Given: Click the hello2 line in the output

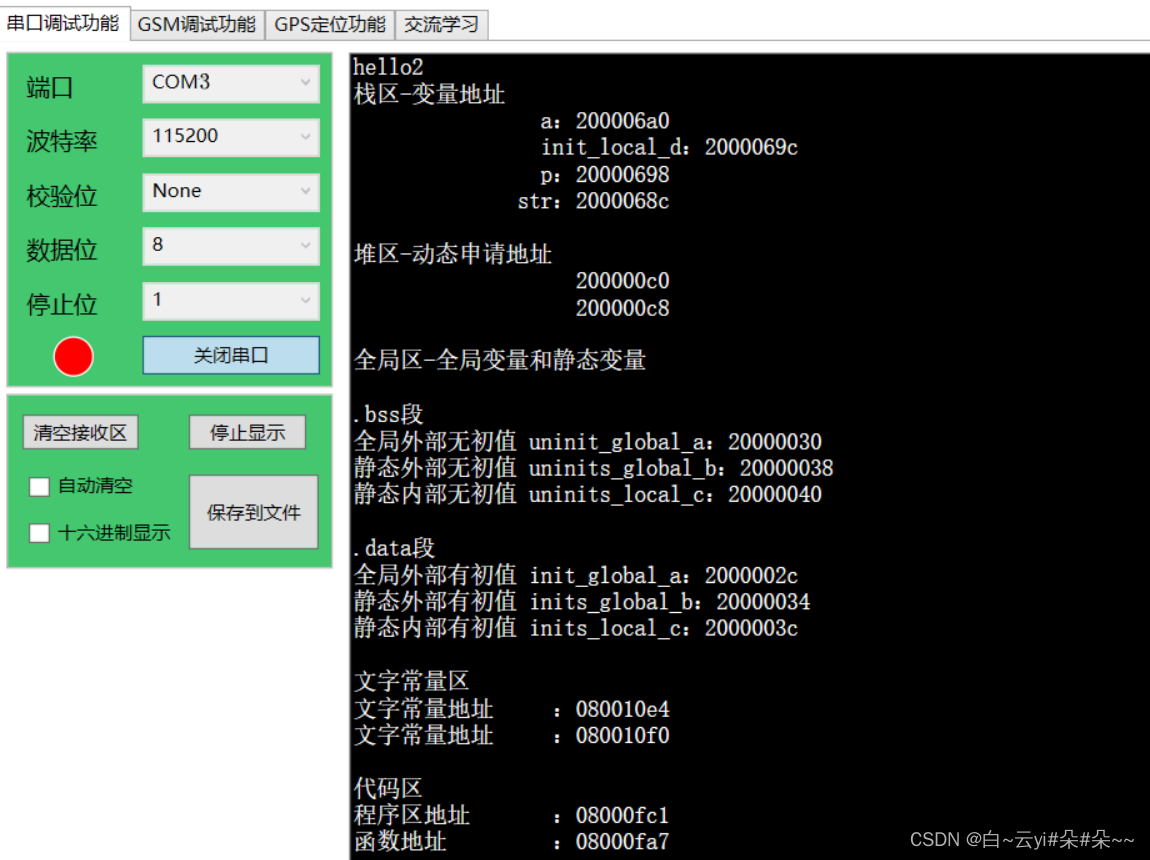Looking at the screenshot, I should point(388,67).
